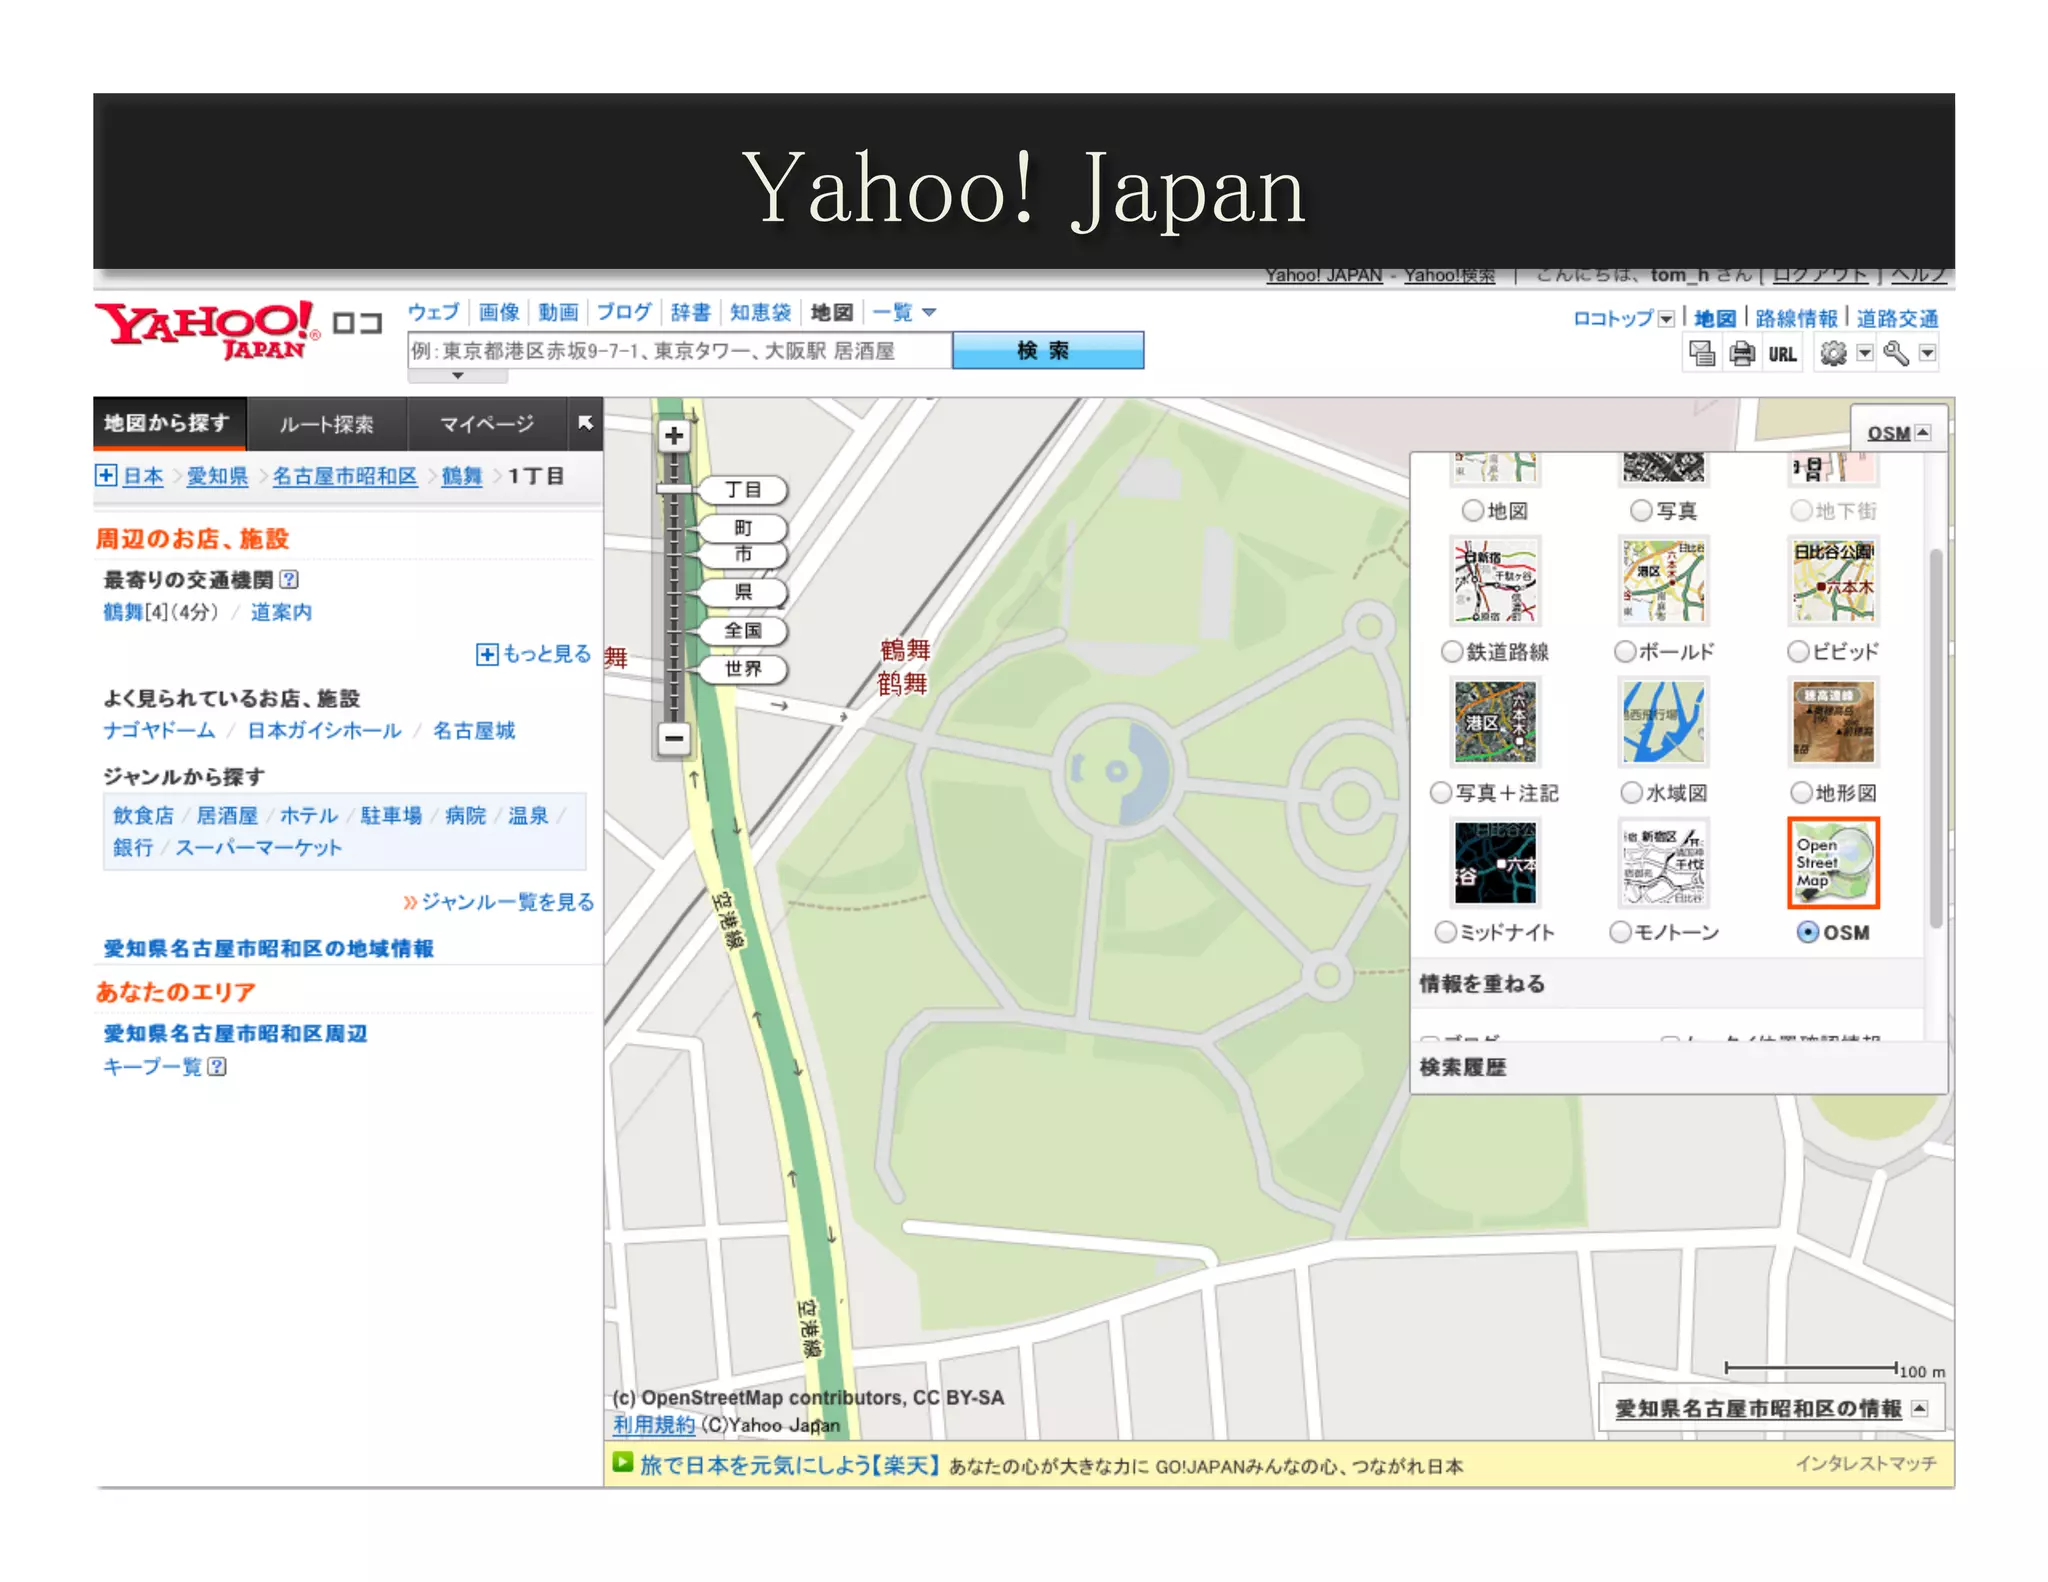Open the wrench icon dropdown arrow
The height and width of the screenshot is (1582, 2048).
coord(1927,354)
